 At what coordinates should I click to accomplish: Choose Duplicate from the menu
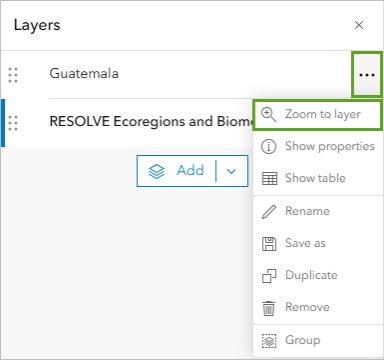(x=318, y=275)
